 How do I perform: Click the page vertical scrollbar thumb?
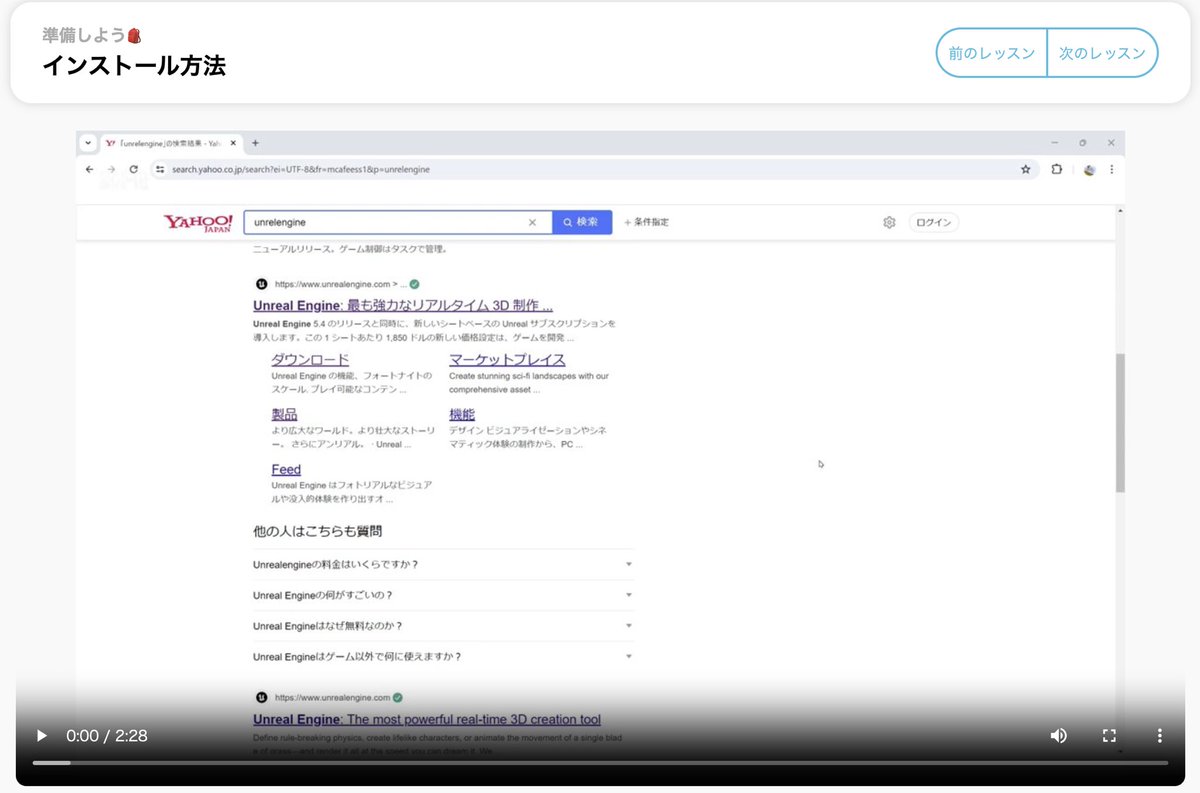(1120, 422)
